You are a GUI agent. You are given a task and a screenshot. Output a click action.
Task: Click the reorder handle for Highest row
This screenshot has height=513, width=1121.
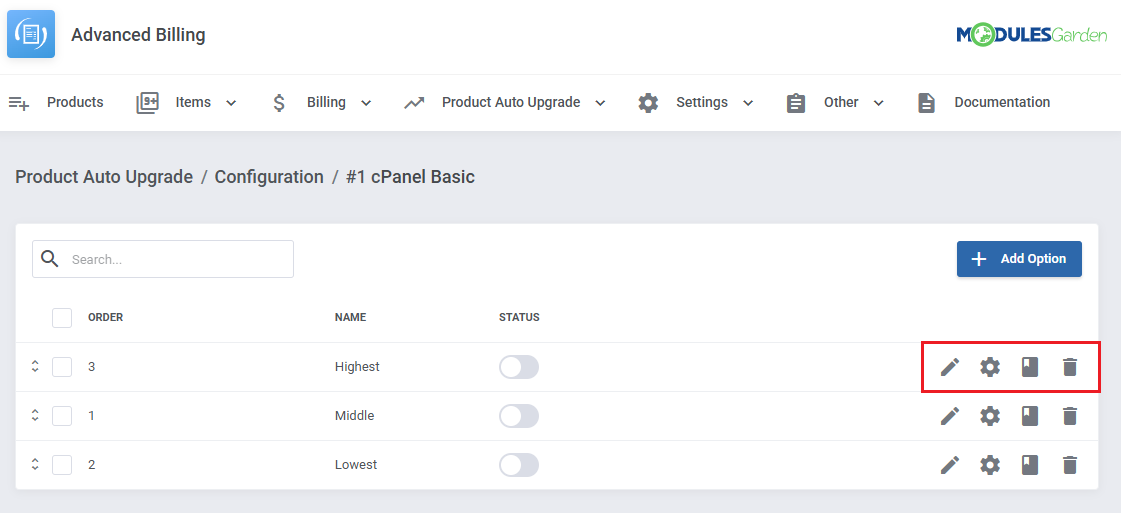(x=34, y=367)
